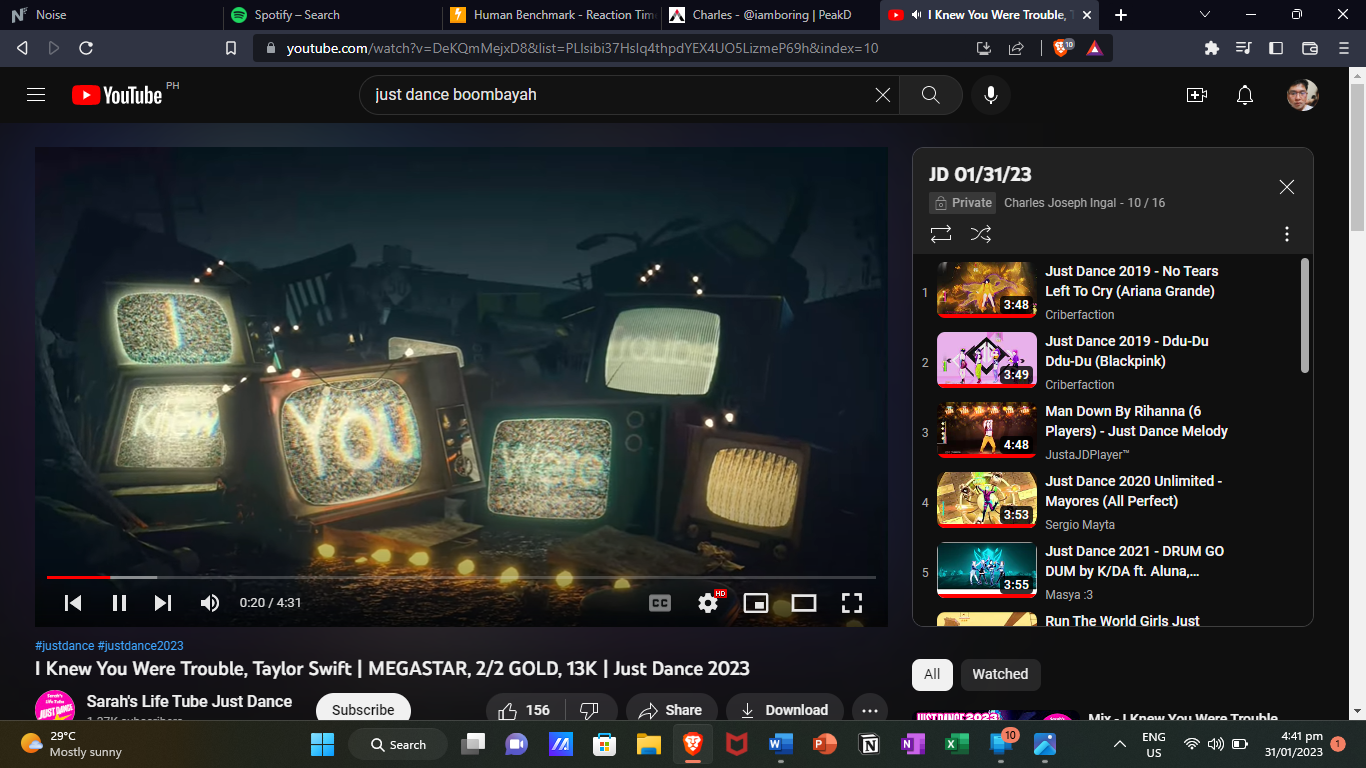
Task: Open more actions ellipsis below video
Action: click(870, 708)
